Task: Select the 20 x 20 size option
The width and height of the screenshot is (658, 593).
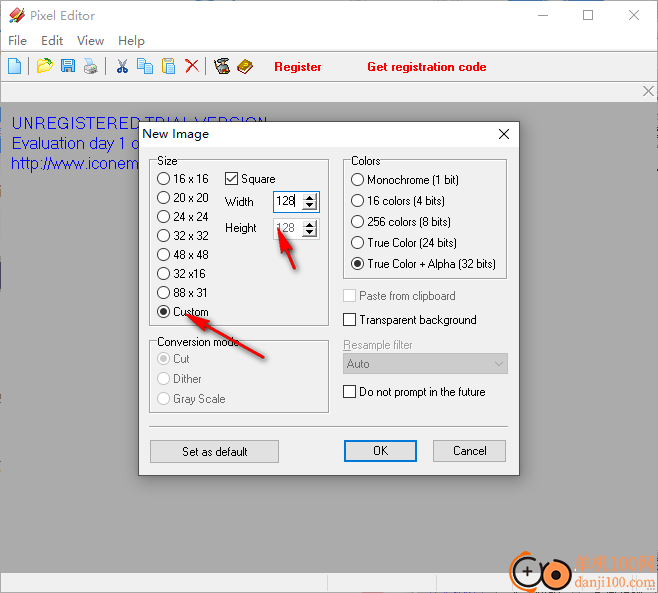Action: [183, 198]
